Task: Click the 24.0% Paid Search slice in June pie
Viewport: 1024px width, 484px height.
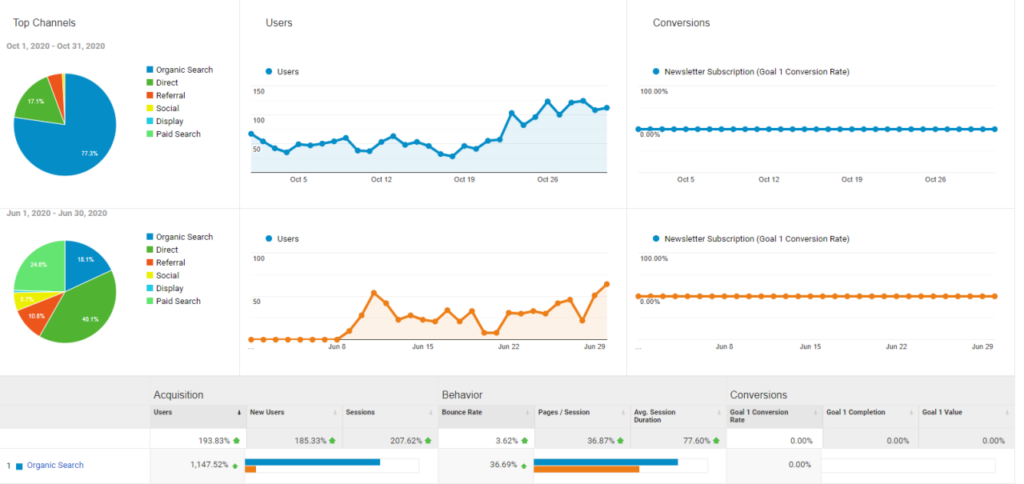Action: pyautogui.click(x=38, y=265)
